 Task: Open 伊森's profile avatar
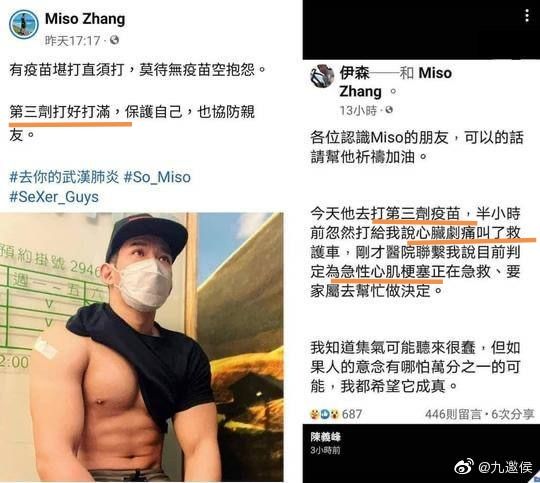click(x=322, y=76)
